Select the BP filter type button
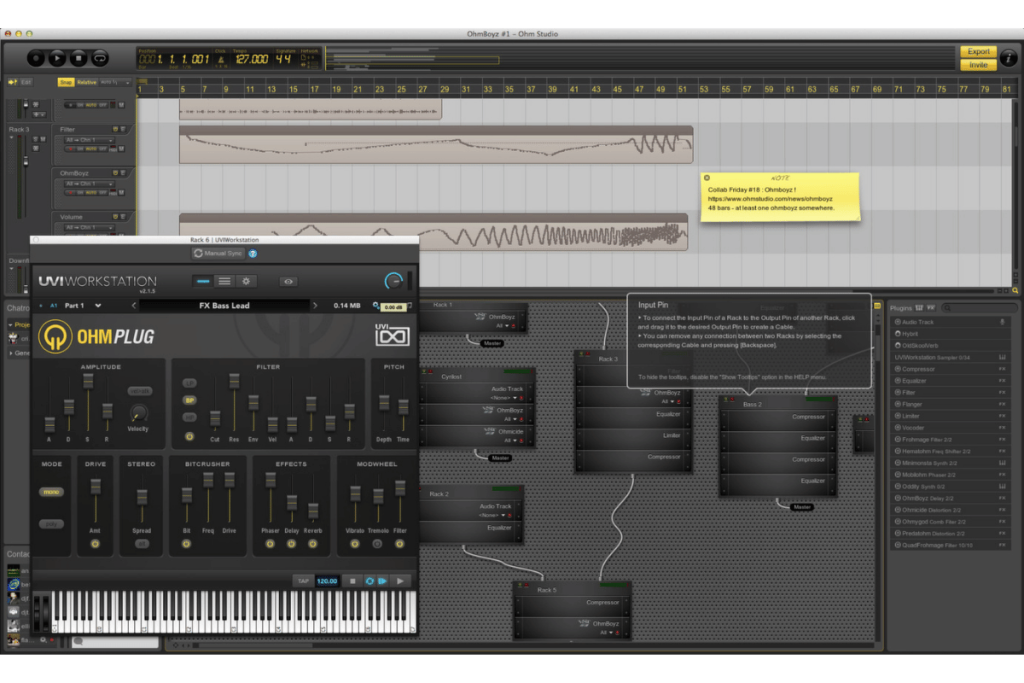Screen dimensions: 1024x683 [189, 400]
